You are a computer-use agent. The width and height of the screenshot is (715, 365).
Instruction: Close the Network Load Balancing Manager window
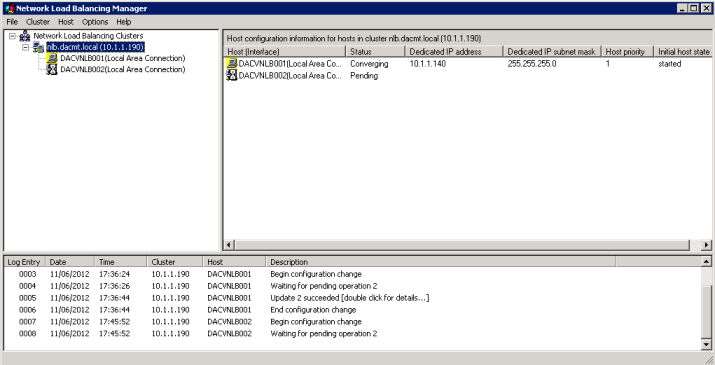point(705,8)
